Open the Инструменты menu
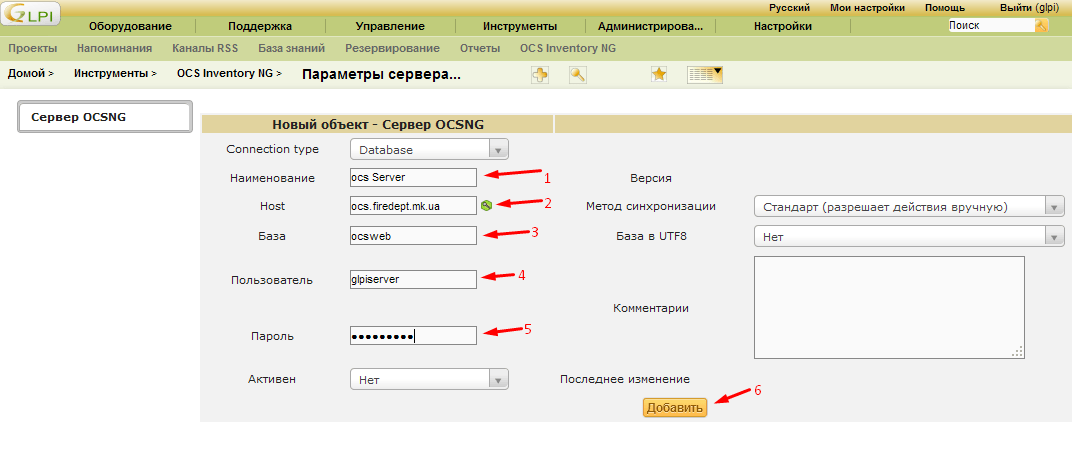Viewport: 1072px width, 469px height. click(x=520, y=27)
